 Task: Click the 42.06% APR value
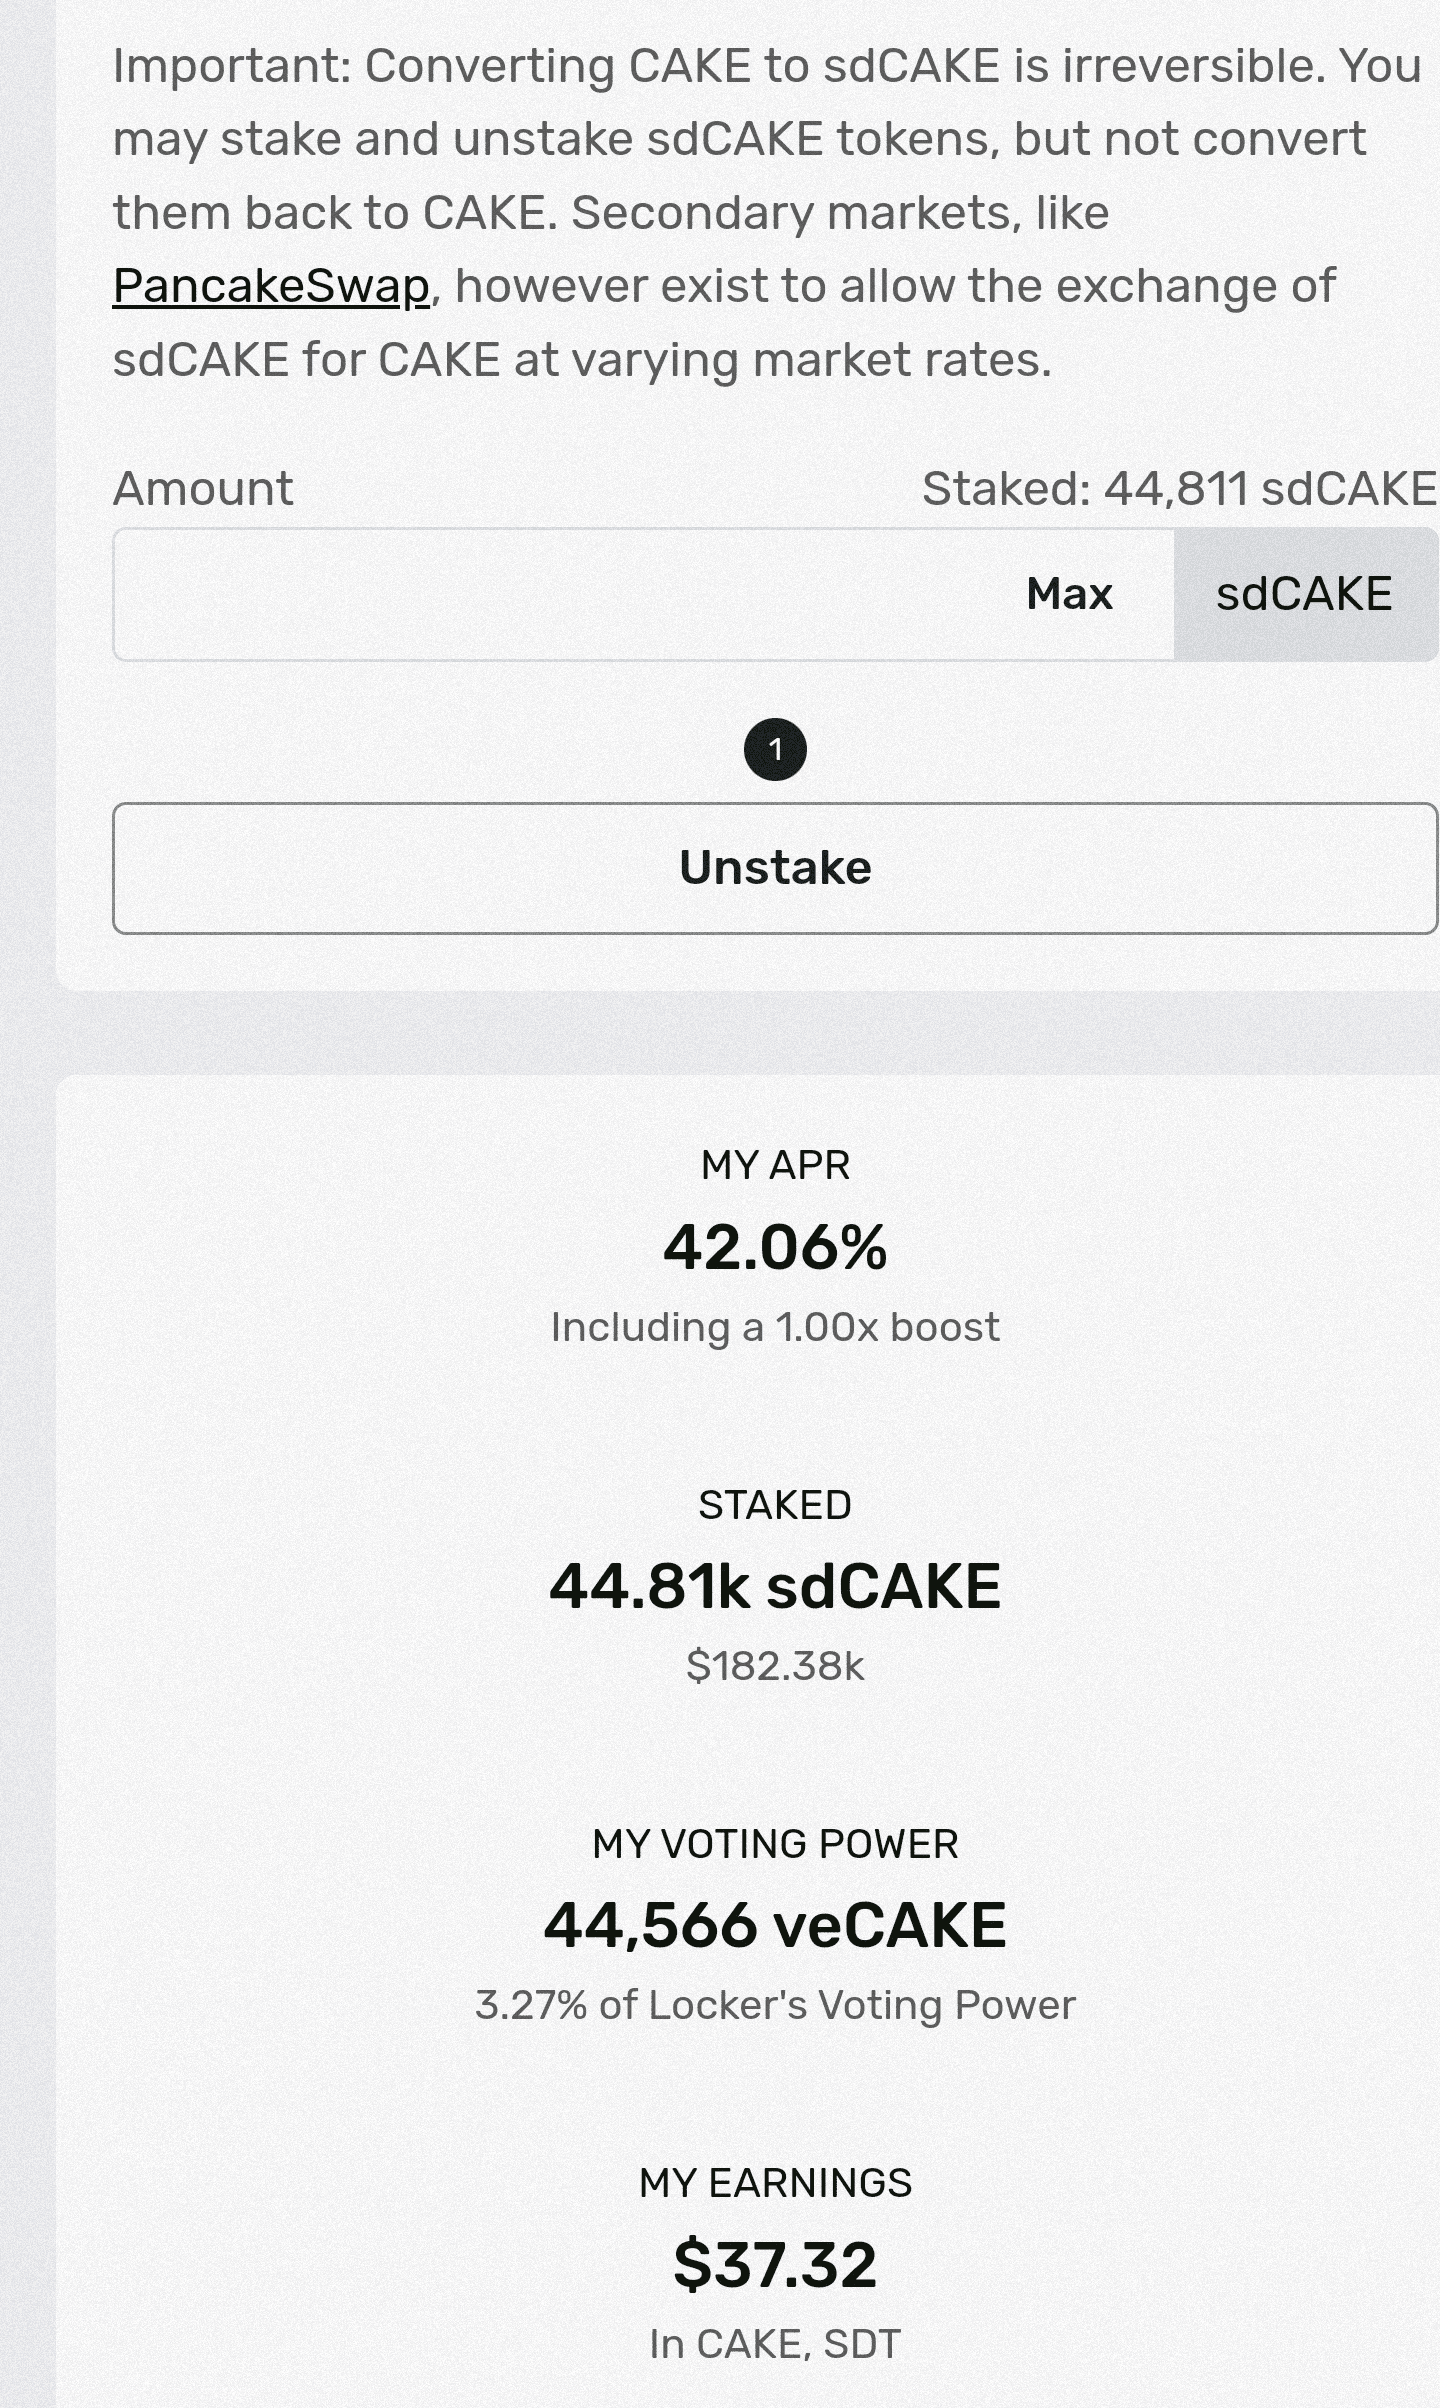775,1247
